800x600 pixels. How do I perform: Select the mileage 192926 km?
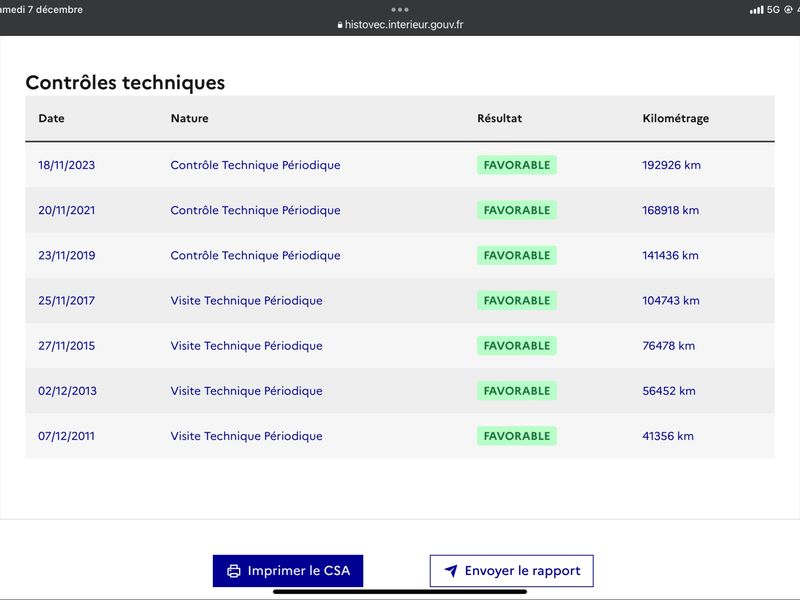[x=671, y=165]
